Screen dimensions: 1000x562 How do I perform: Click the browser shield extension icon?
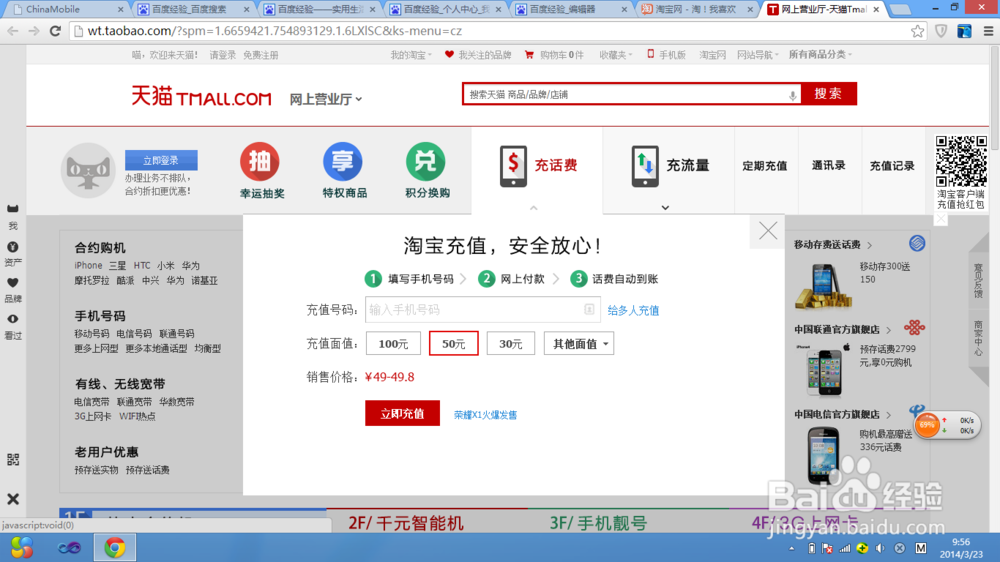(x=941, y=31)
